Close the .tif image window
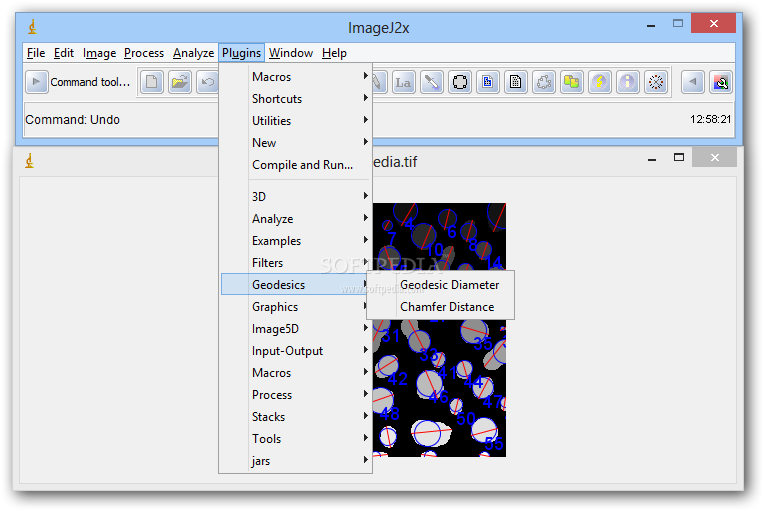 point(714,157)
